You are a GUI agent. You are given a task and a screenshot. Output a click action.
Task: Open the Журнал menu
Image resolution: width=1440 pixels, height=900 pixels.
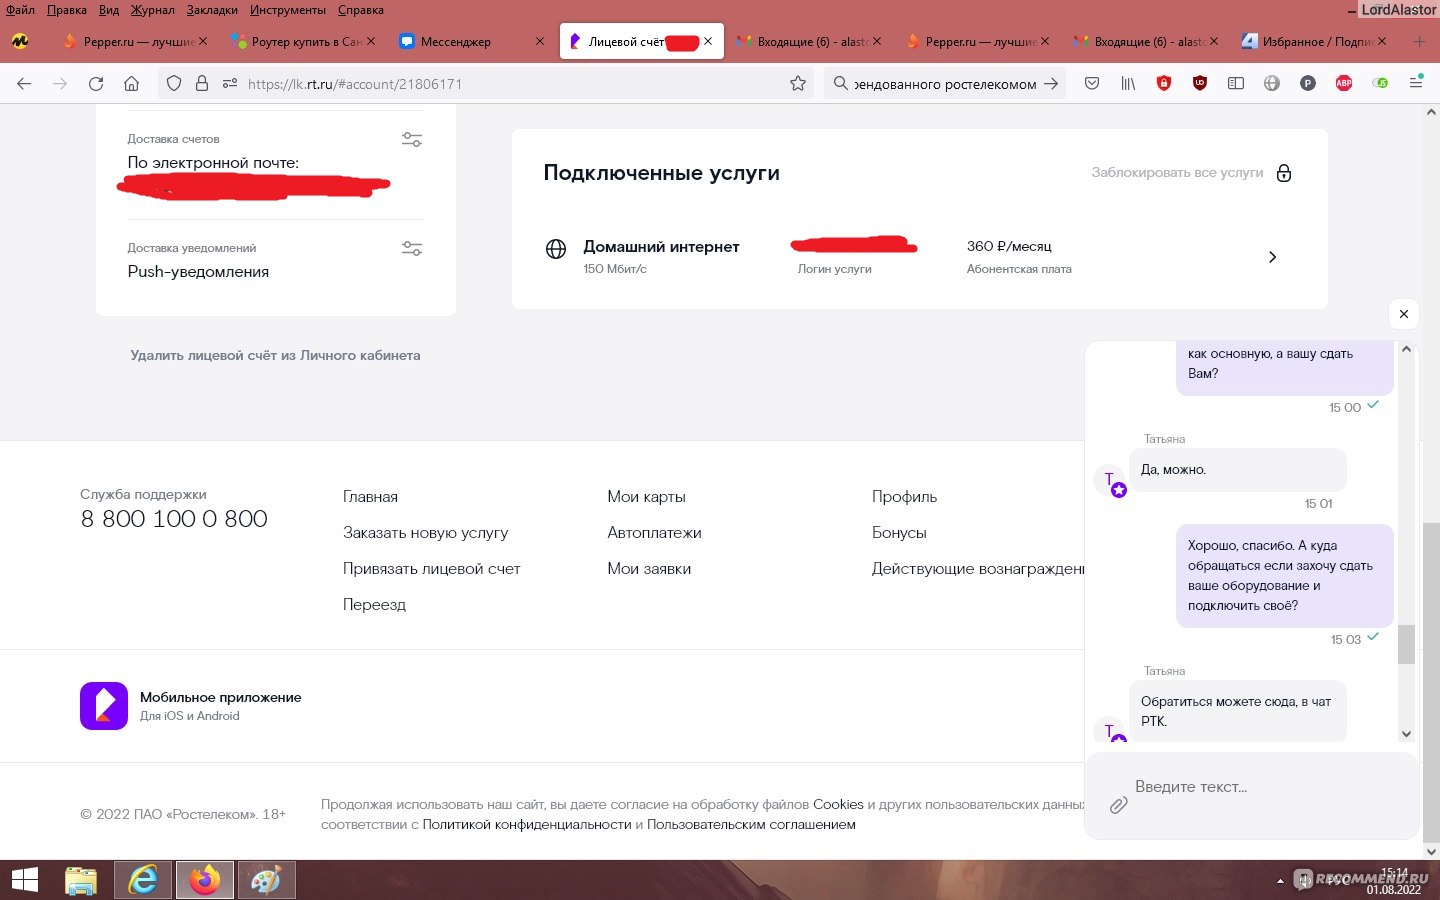point(152,10)
